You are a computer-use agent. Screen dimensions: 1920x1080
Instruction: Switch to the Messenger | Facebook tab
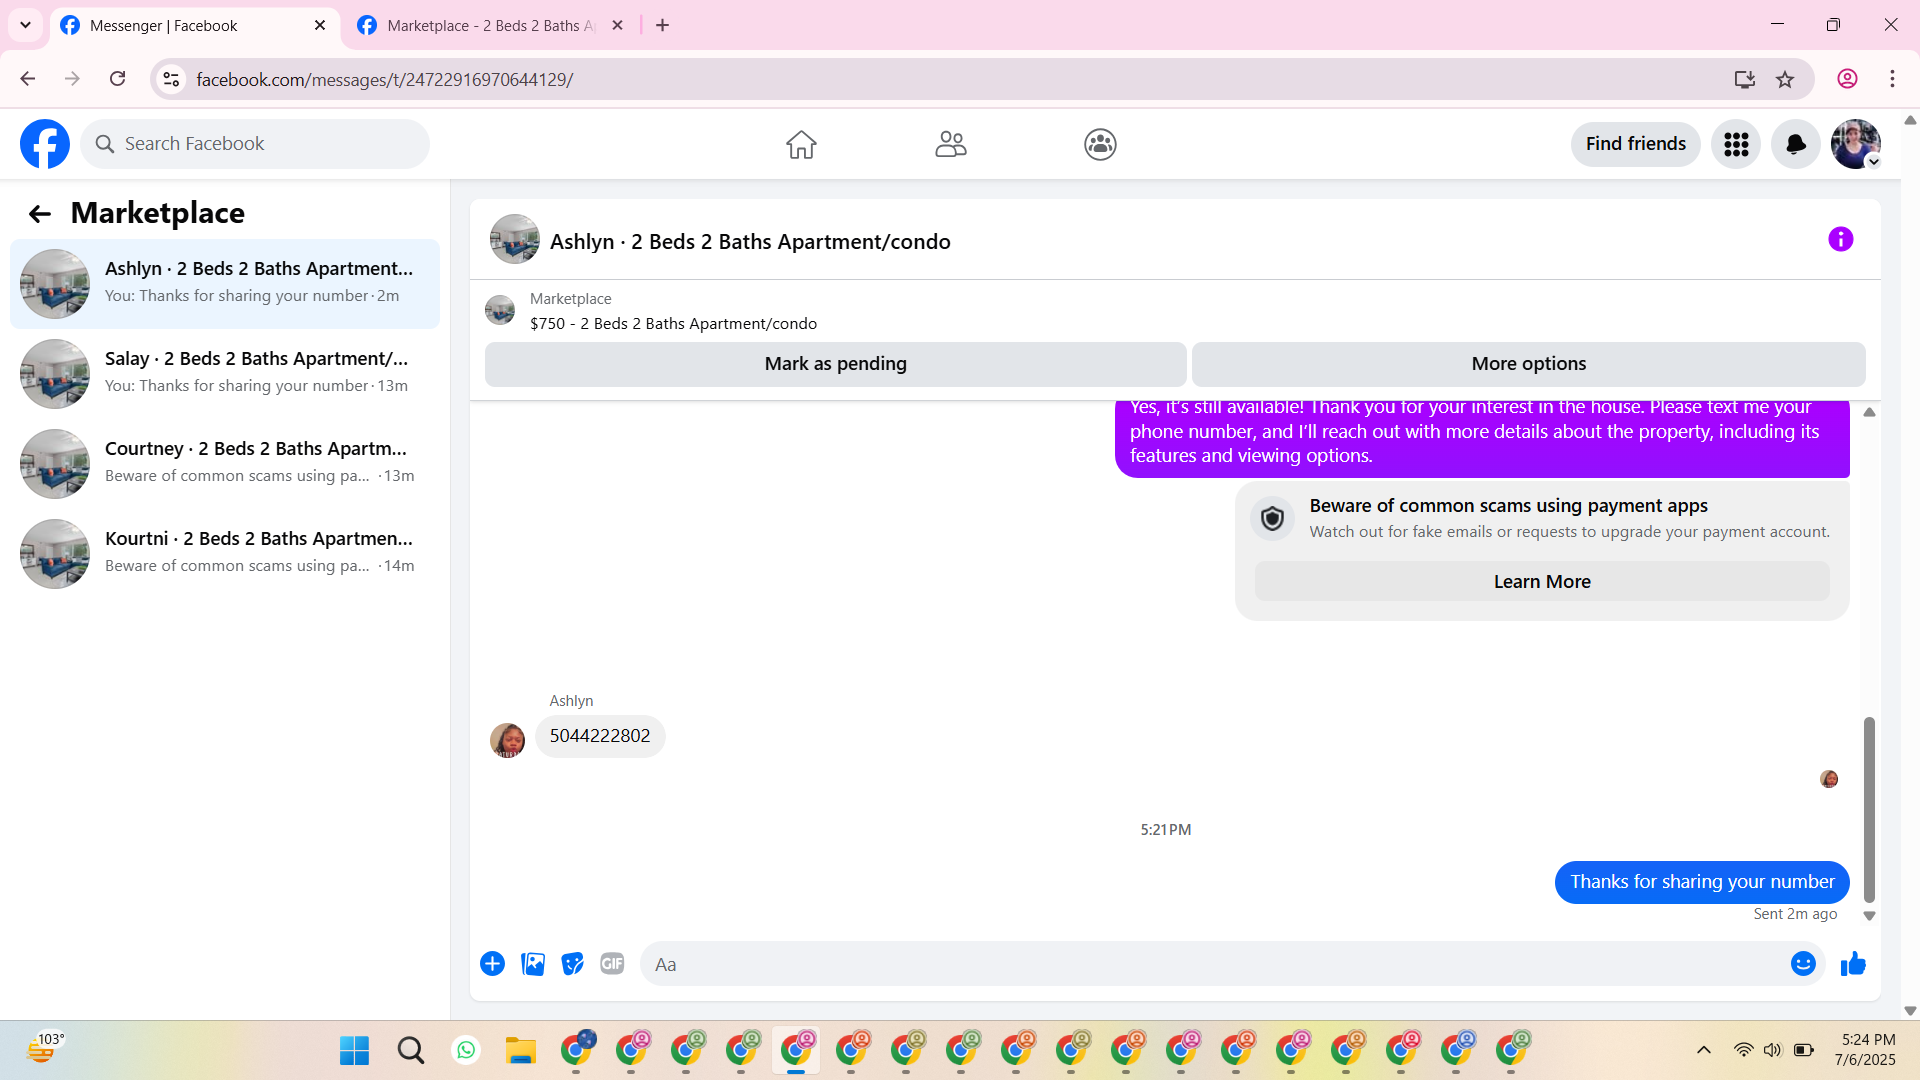tap(195, 26)
